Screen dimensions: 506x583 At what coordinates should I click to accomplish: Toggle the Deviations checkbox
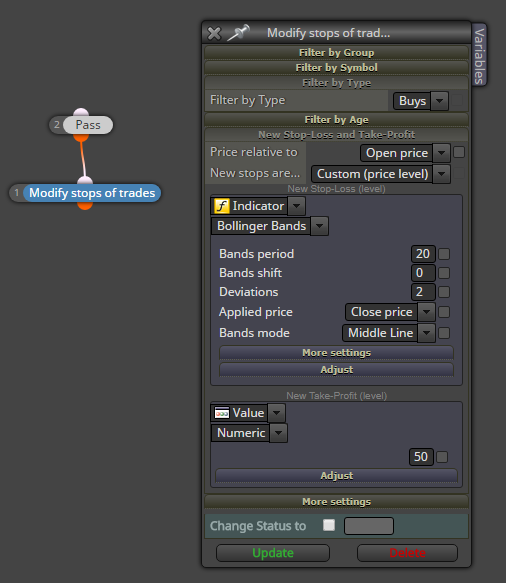coord(444,292)
